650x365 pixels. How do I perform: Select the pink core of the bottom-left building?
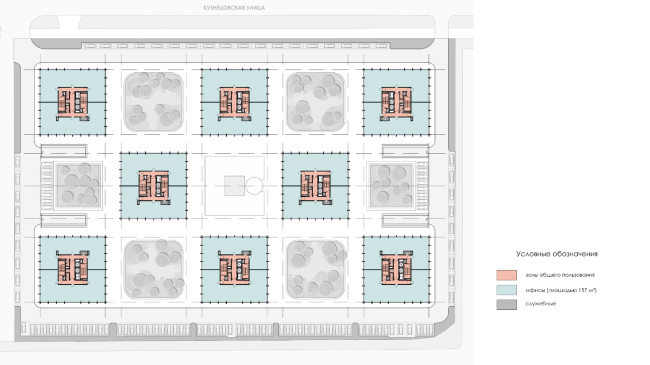[73, 268]
